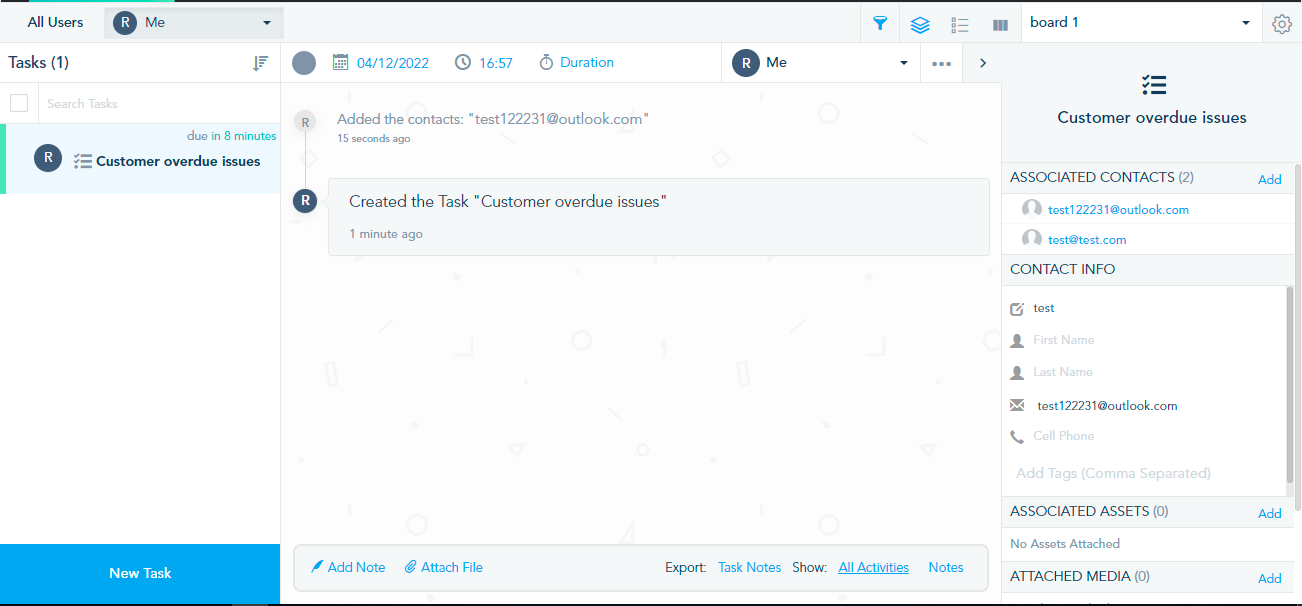Viewport: 1302px width, 606px height.
Task: Show only Notes
Action: (x=946, y=567)
